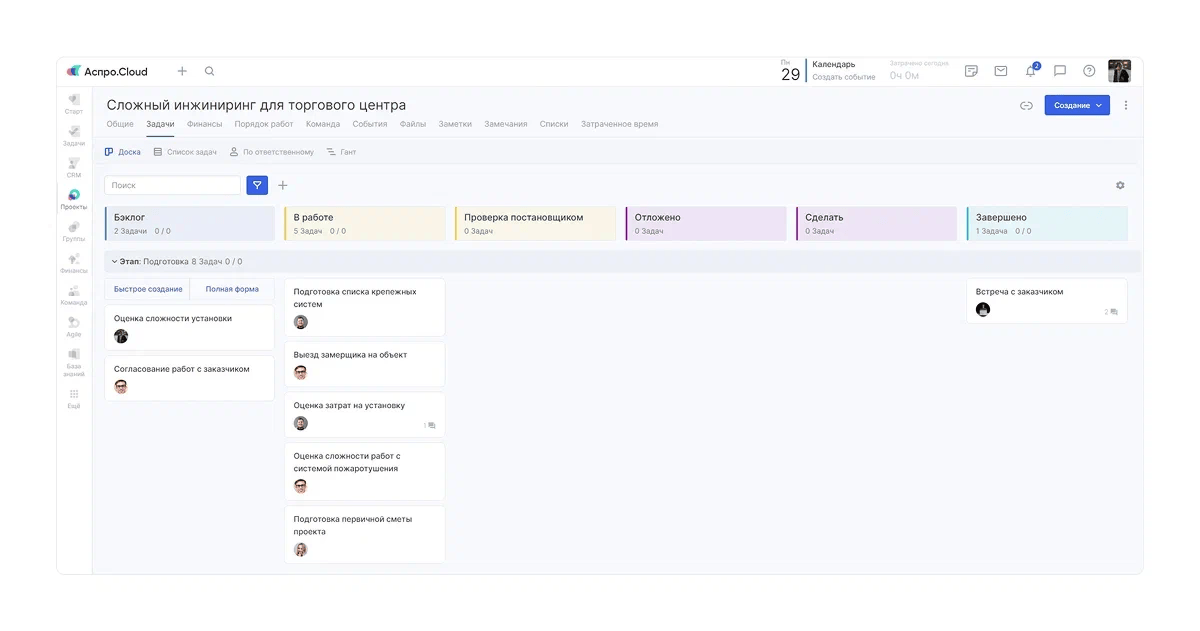Screen dimensions: 1200x631
Task: Click the chat messages icon in header
Action: click(1060, 71)
